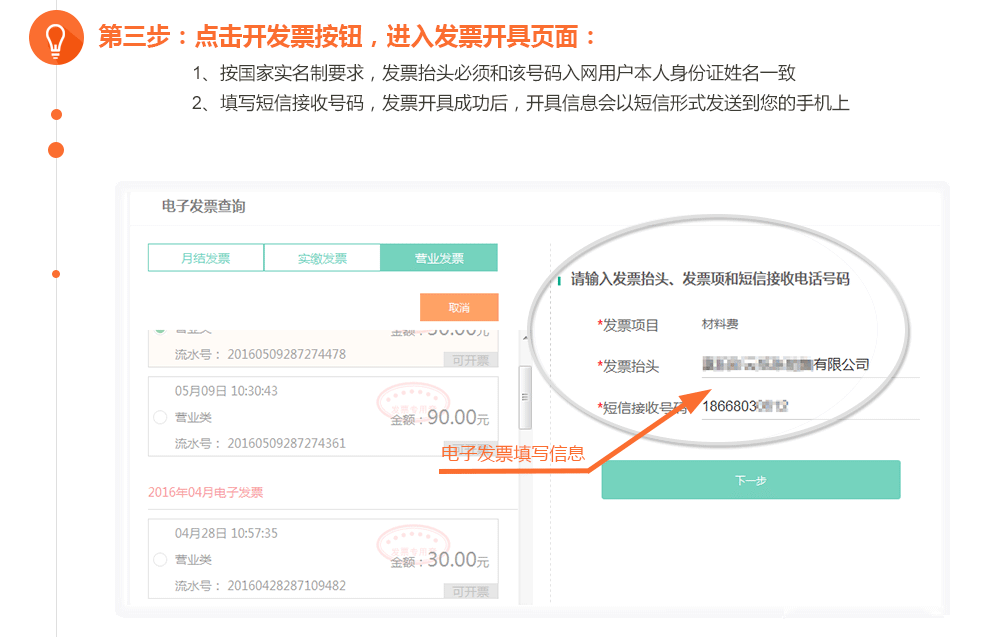Viewport: 1003px width, 637px height.
Task: Click 营业类 in the 04月28日 invoice row
Action: click(x=193, y=560)
